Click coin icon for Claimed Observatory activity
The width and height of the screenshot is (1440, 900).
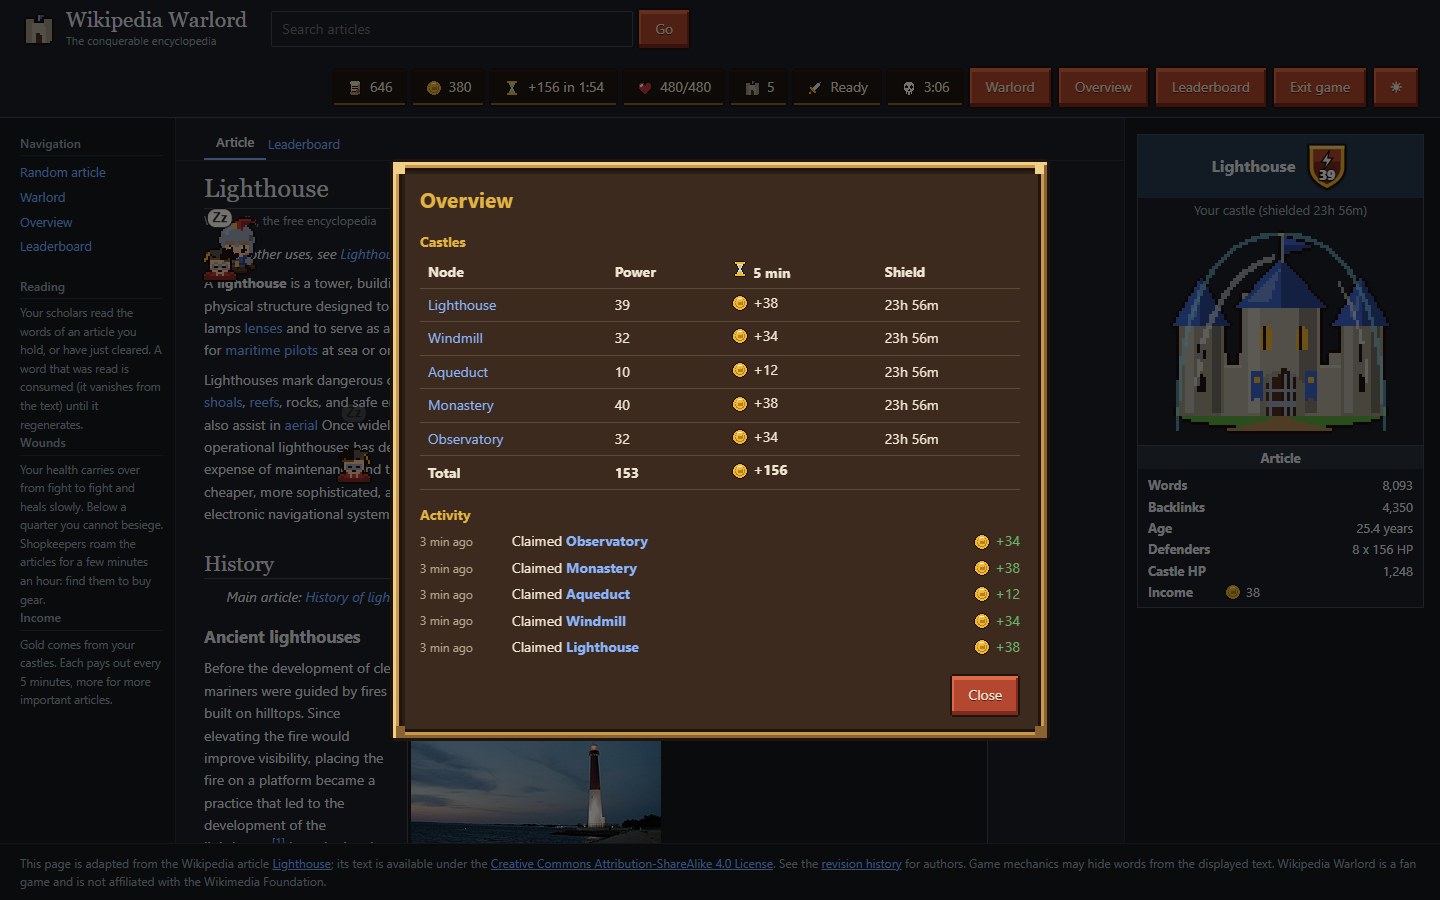982,542
